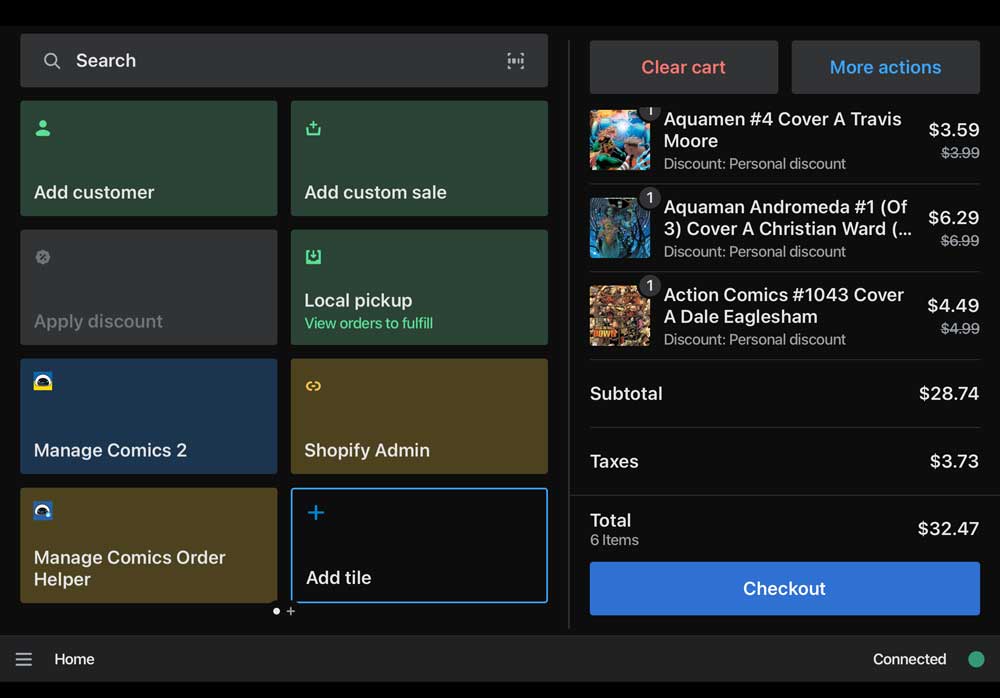Click the 6 Items count
Image resolution: width=1000 pixels, height=698 pixels.
pyautogui.click(x=614, y=540)
